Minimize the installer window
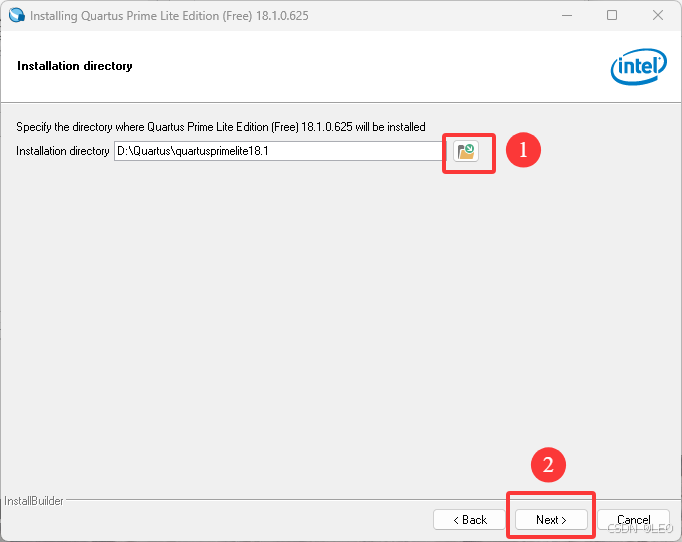Image resolution: width=682 pixels, height=542 pixels. coord(567,15)
